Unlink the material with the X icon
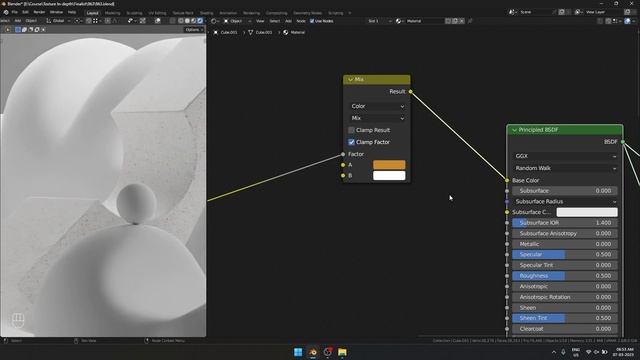 click(x=462, y=21)
